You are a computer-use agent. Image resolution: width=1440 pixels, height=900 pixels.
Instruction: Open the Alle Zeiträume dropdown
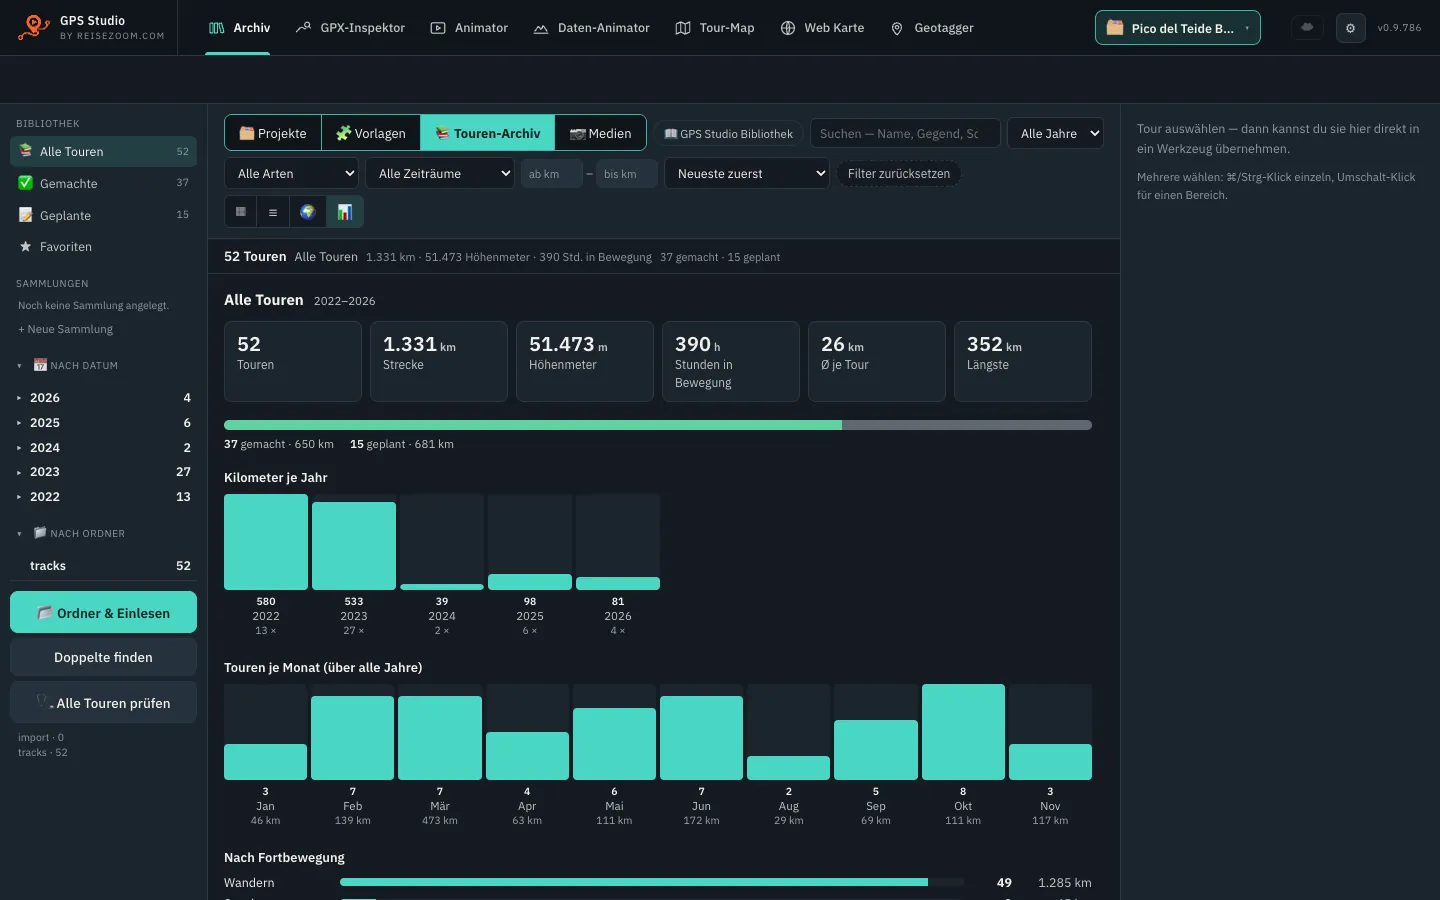pyautogui.click(x=440, y=173)
